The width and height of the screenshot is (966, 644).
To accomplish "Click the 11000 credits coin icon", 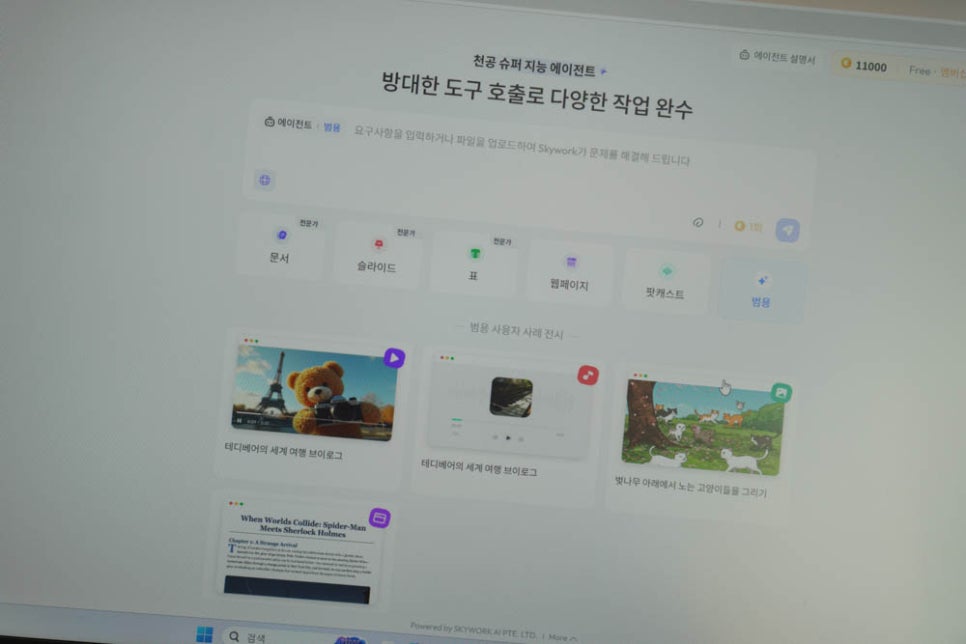I will (846, 63).
